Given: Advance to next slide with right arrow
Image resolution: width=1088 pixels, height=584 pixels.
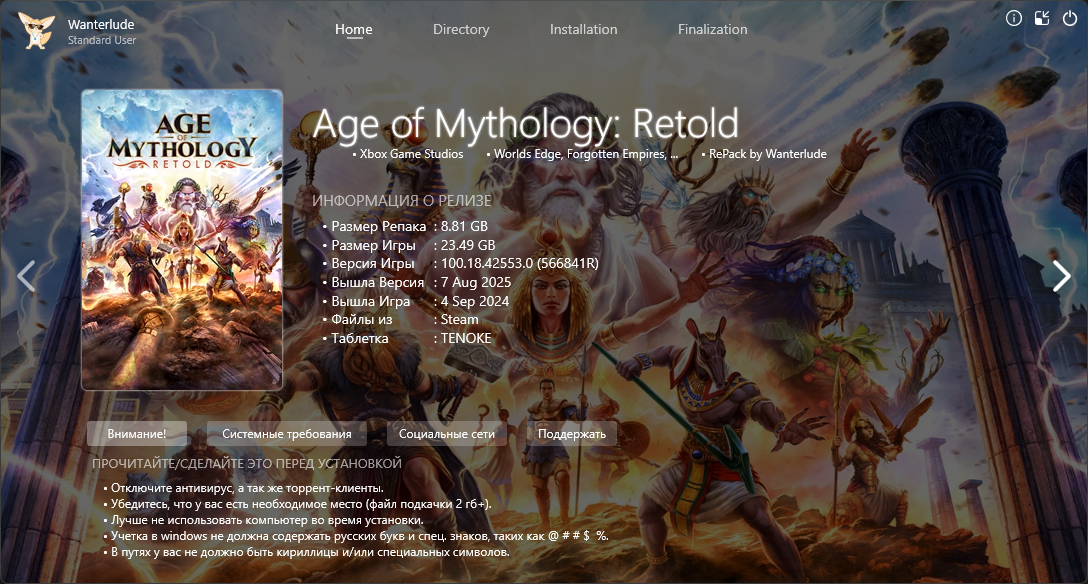Looking at the screenshot, I should tap(1061, 276).
